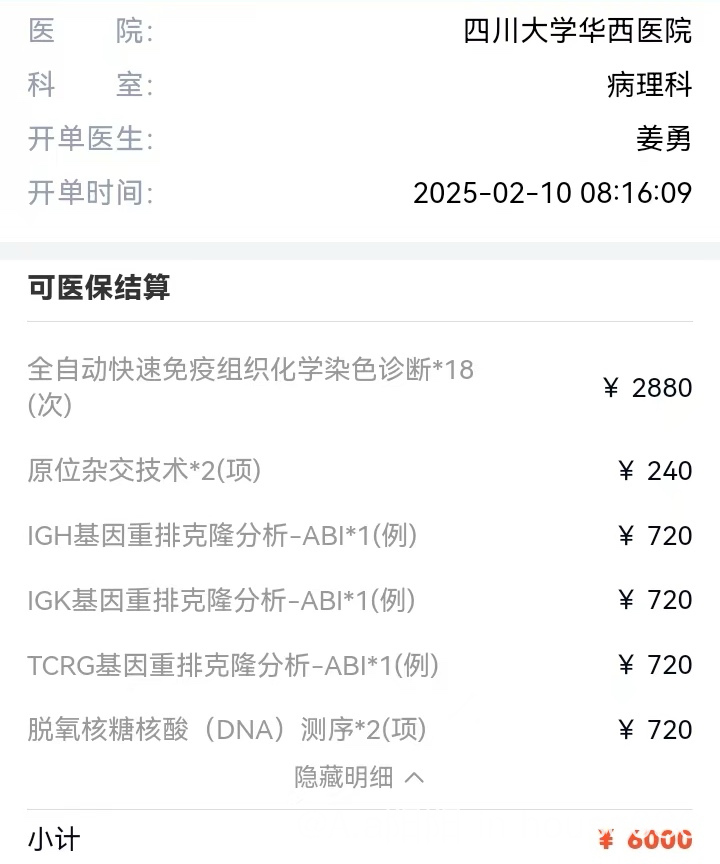
Task: Click the red yen symbol in 小计 row
Action: point(606,839)
